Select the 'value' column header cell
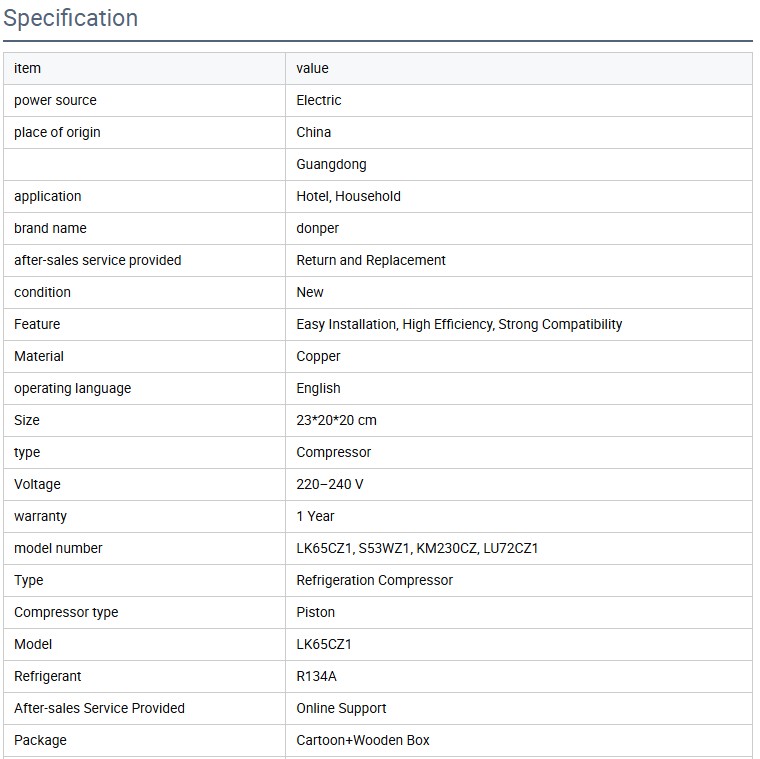The image size is (760, 759). pos(312,68)
